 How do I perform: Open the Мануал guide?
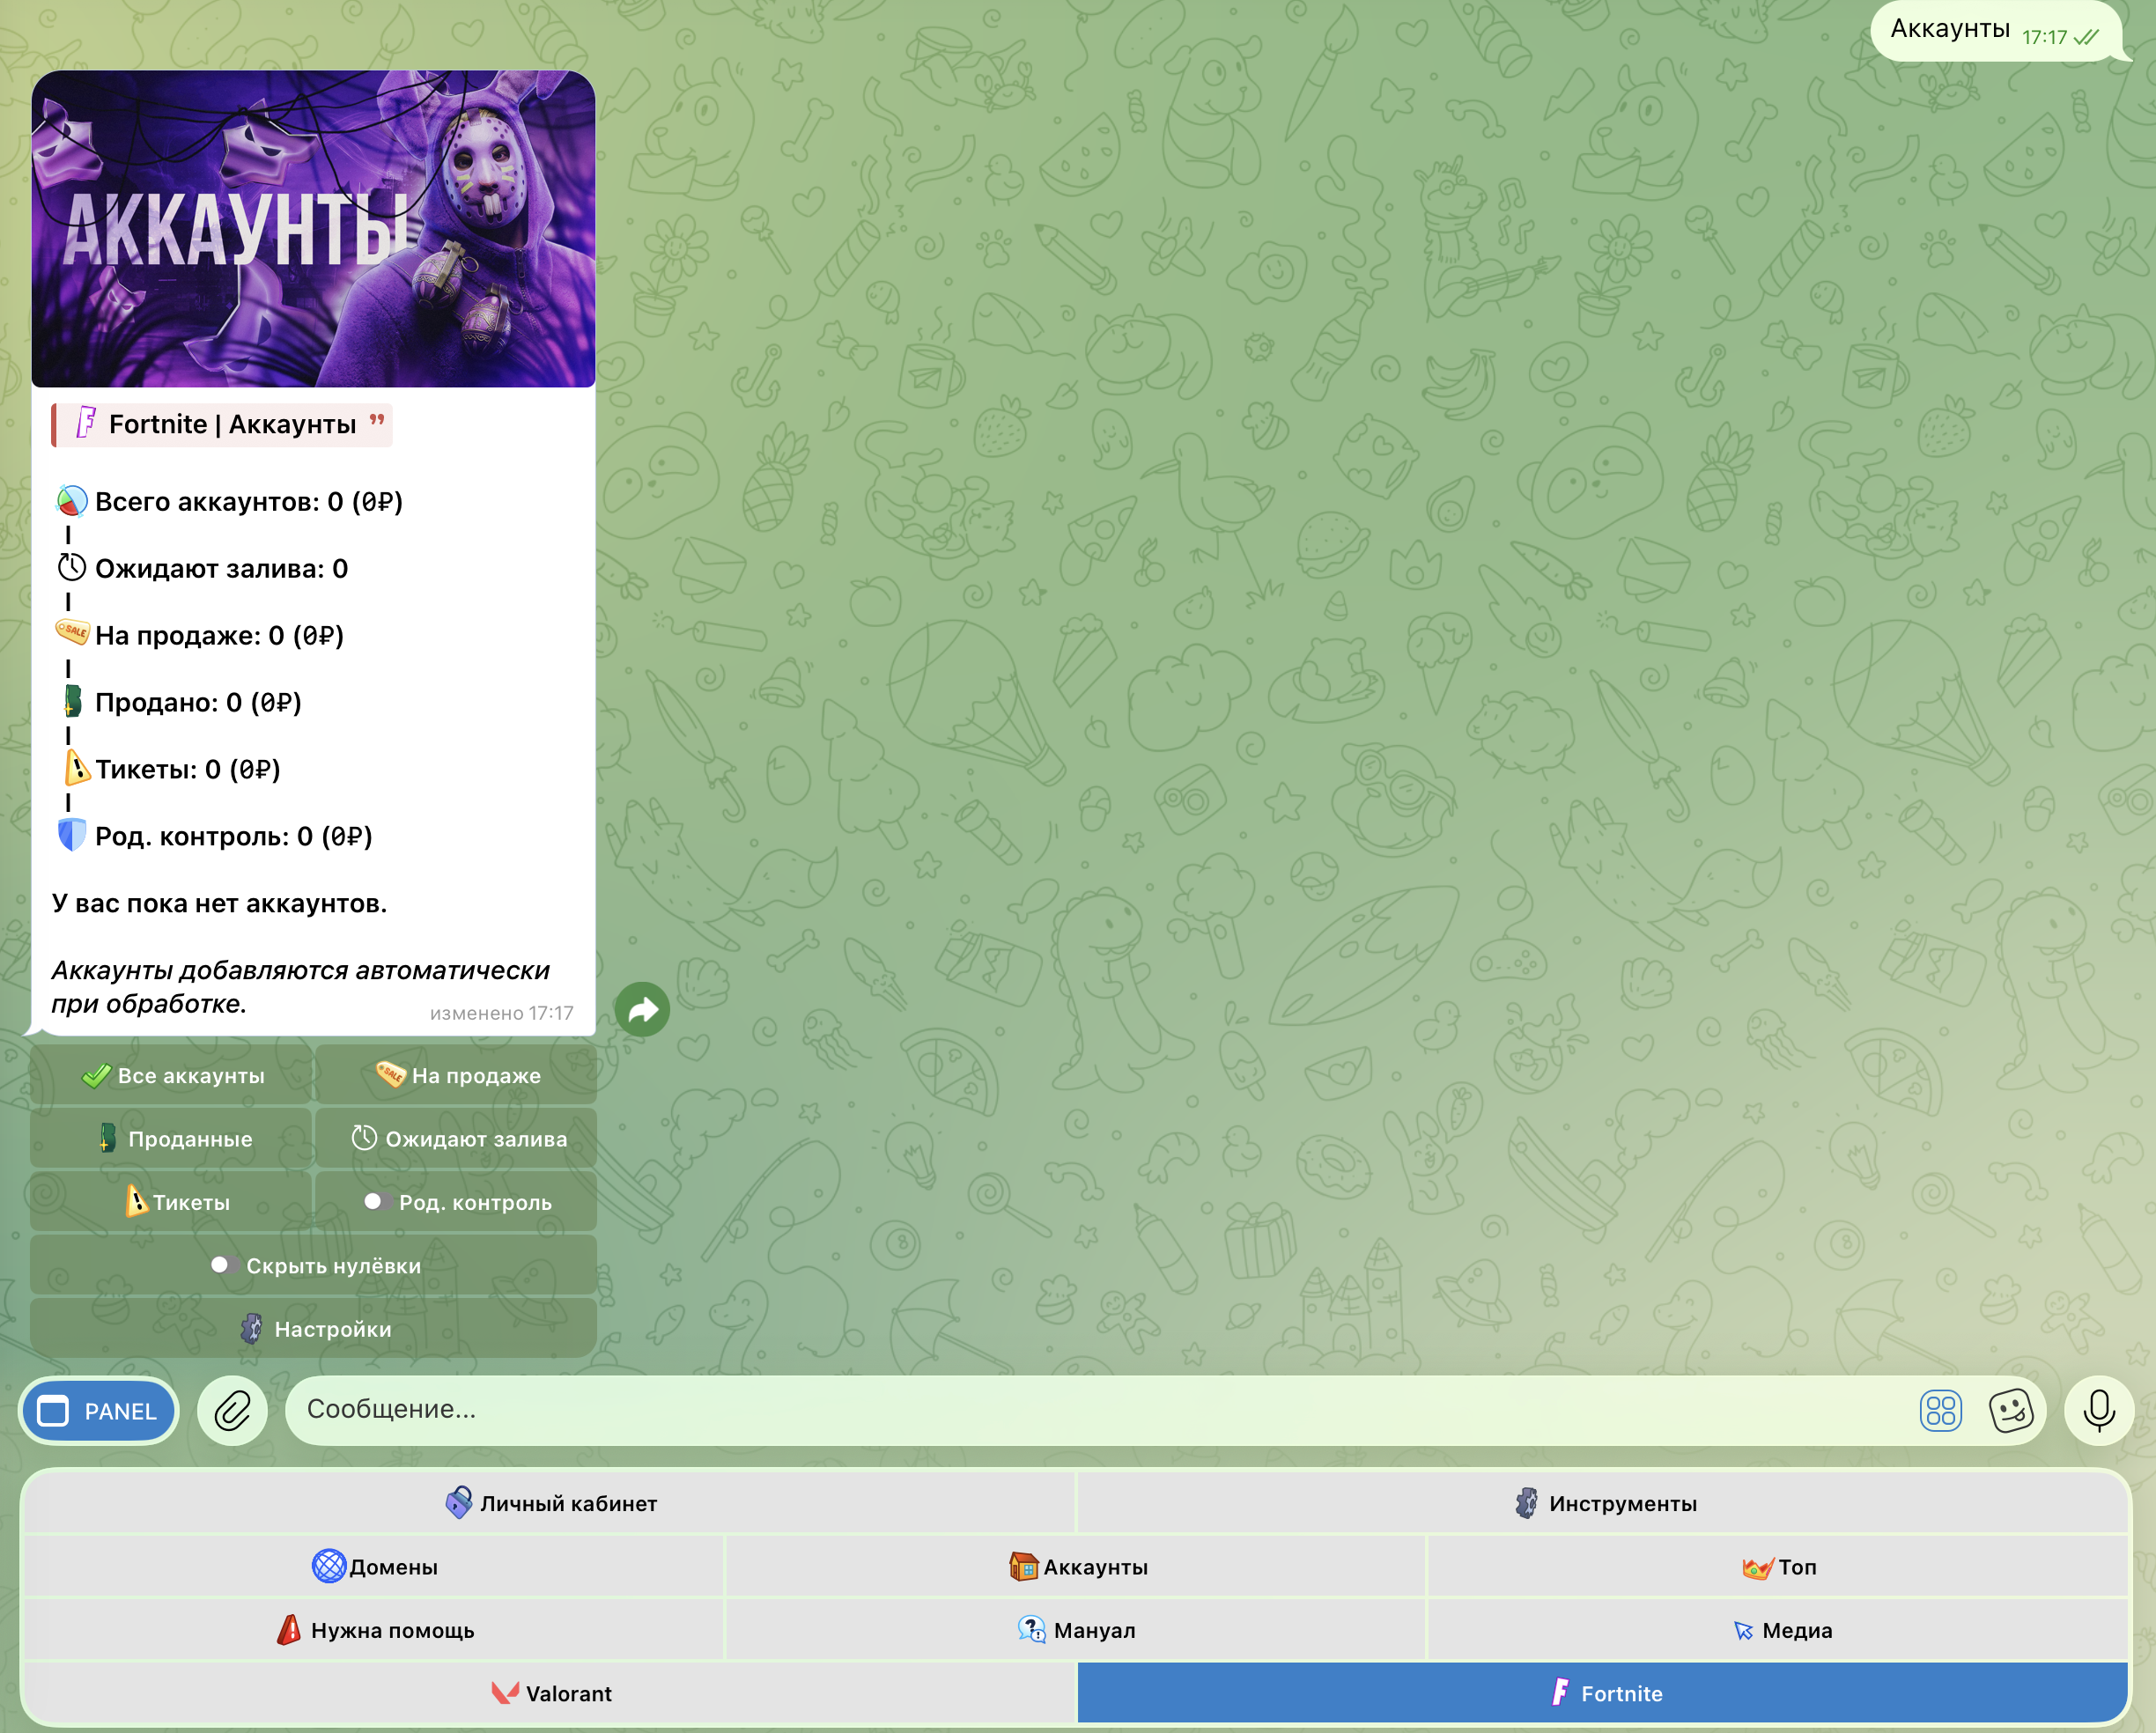point(1076,1630)
